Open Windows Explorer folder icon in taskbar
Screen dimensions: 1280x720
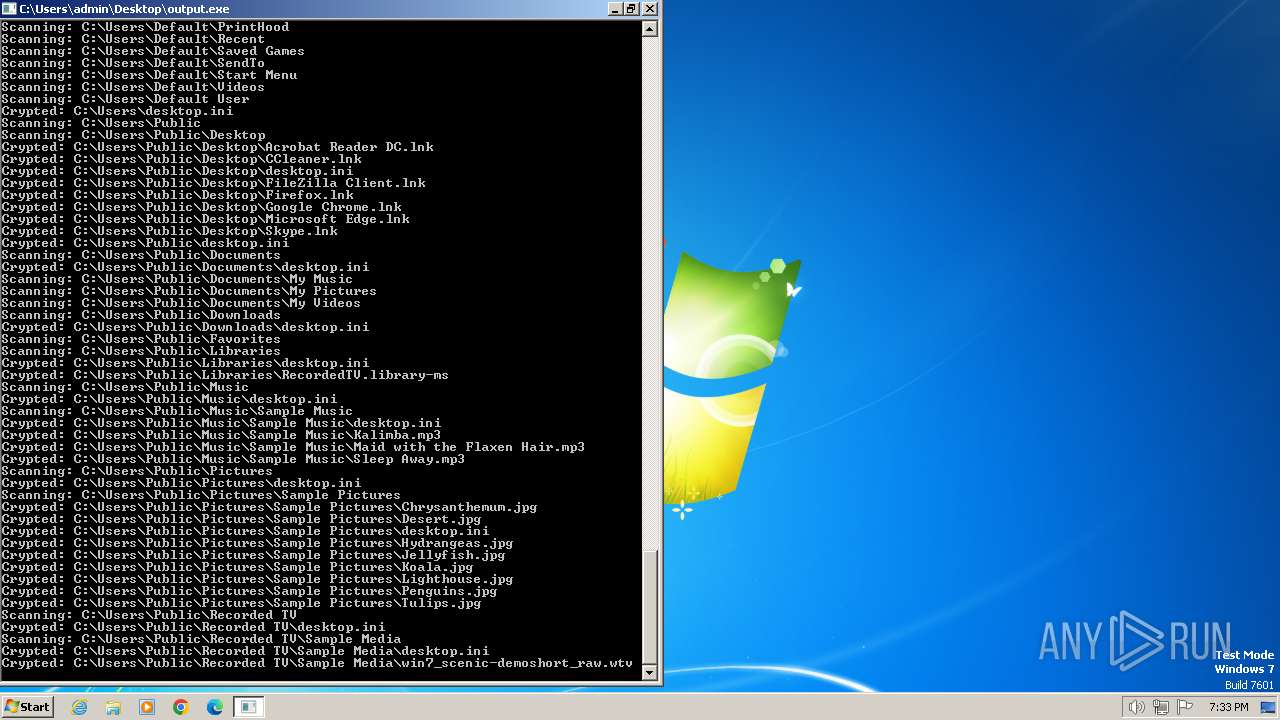113,707
